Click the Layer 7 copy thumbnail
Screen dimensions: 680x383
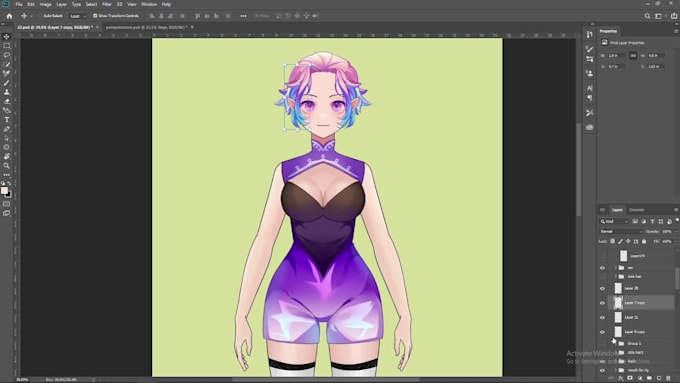click(x=618, y=303)
